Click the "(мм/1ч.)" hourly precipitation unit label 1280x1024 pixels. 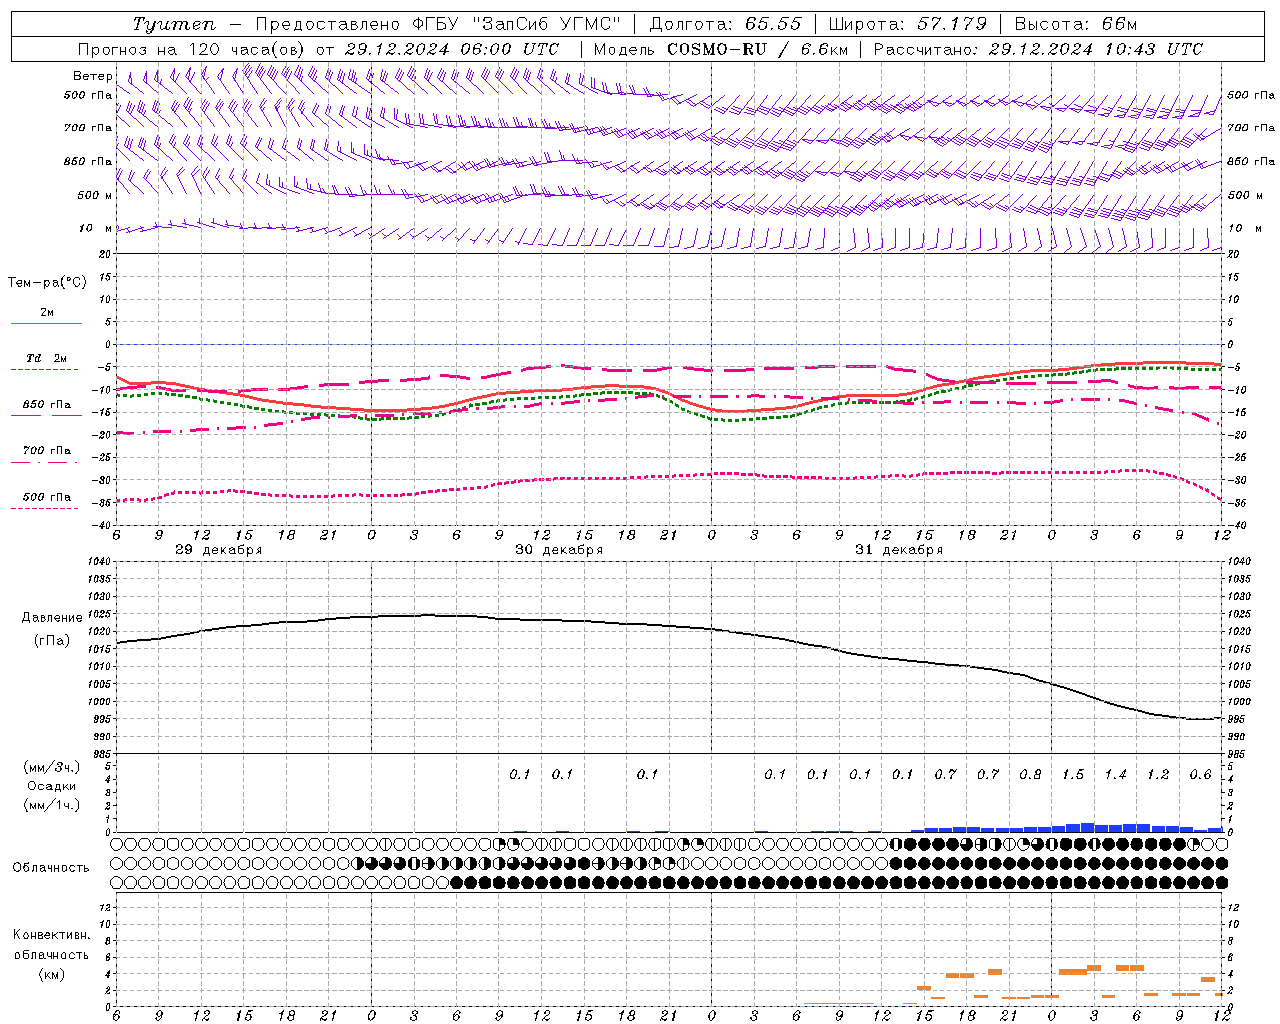point(51,805)
